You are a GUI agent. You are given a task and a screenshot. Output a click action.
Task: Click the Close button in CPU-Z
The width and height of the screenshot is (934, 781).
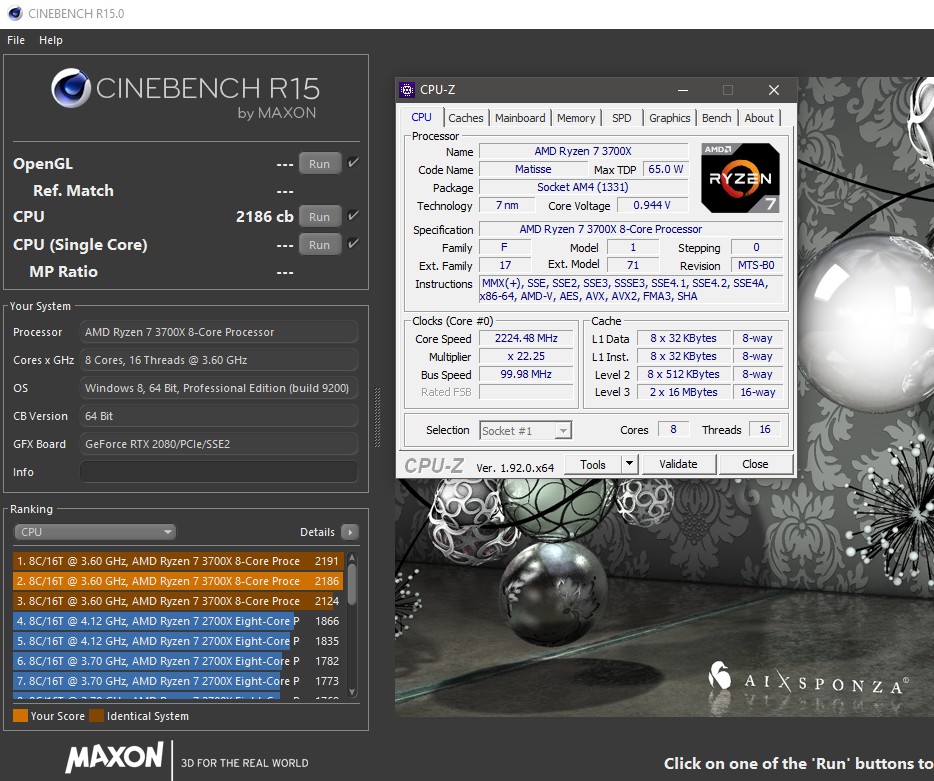(755, 464)
